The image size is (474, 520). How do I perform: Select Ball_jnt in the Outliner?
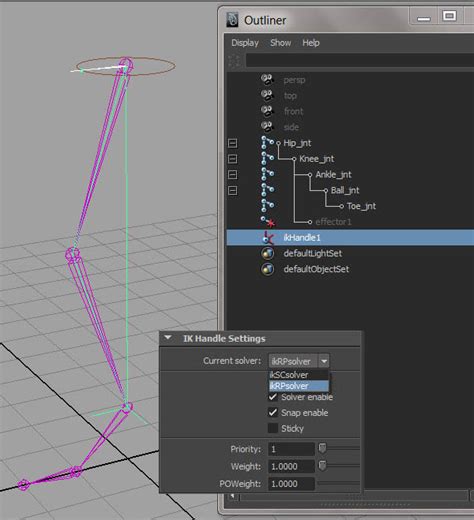(345, 190)
